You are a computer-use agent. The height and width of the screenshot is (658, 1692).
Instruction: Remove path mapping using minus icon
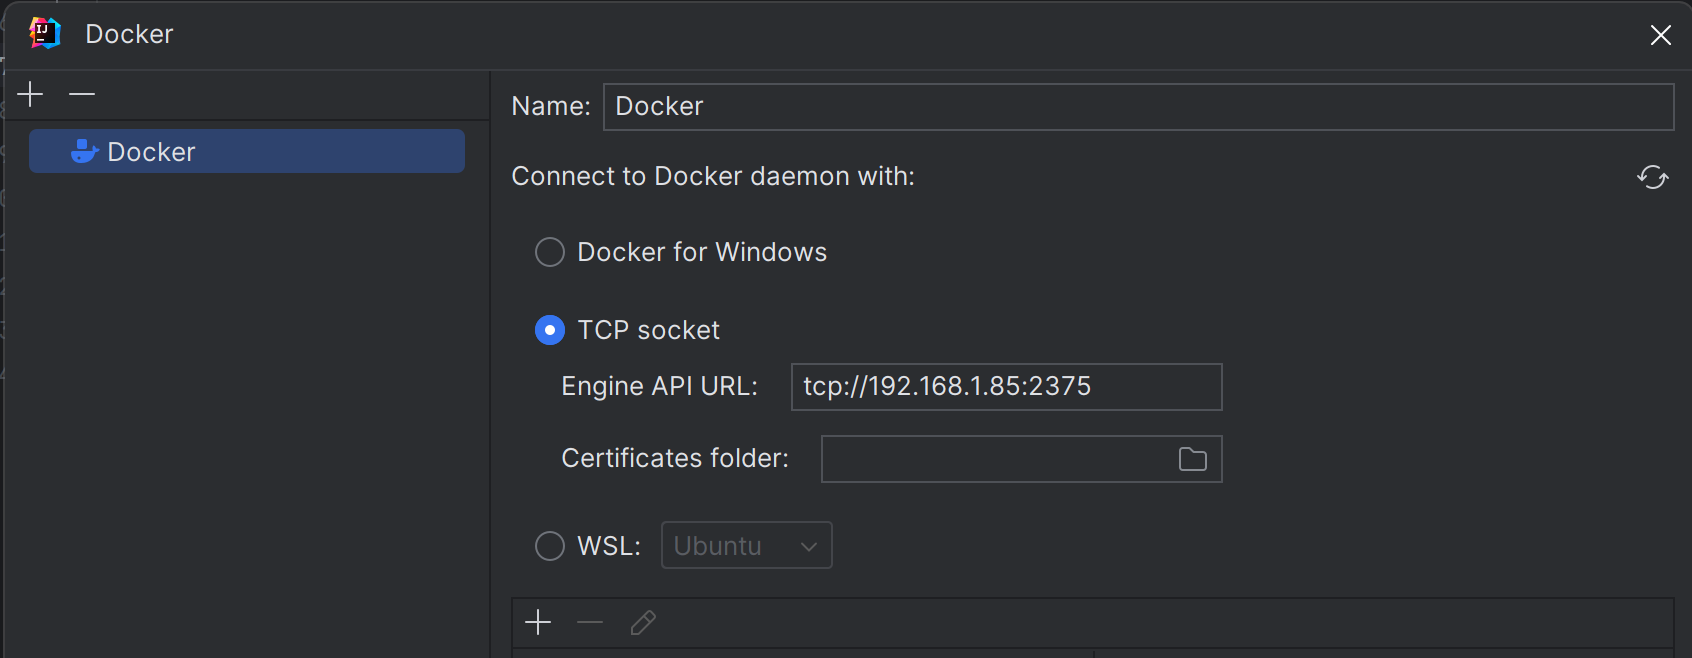590,622
